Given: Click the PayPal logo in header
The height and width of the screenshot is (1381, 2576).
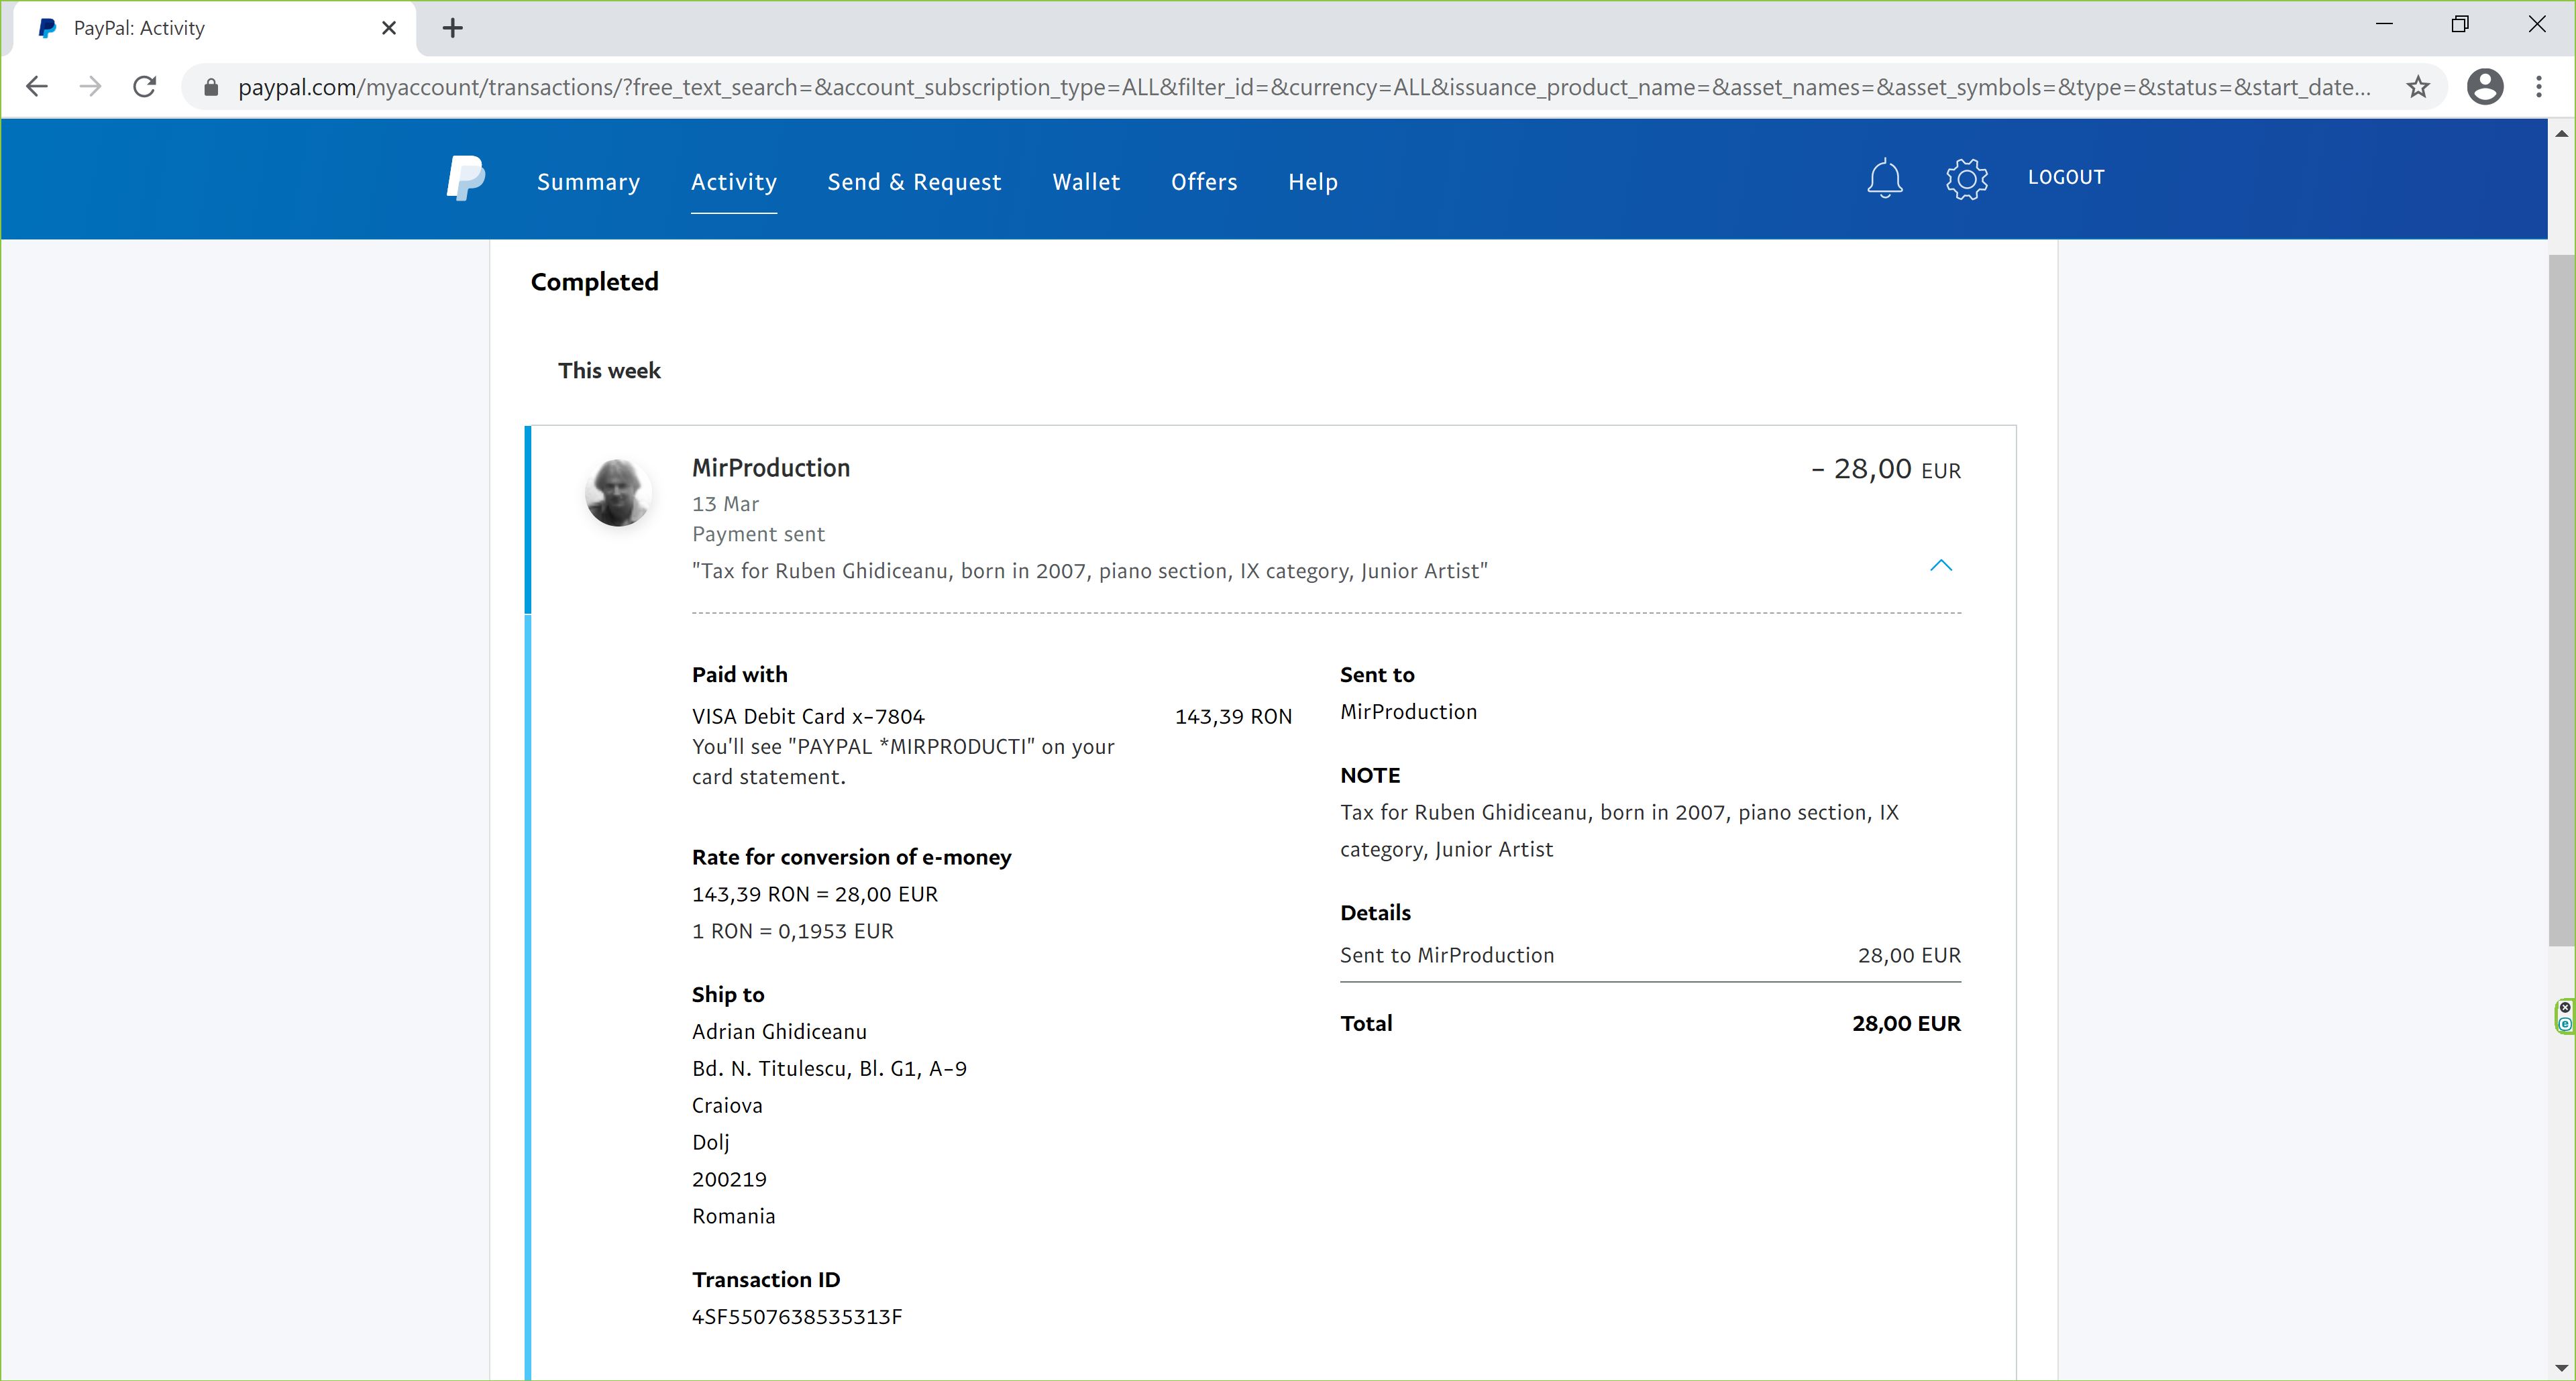Looking at the screenshot, I should (465, 179).
